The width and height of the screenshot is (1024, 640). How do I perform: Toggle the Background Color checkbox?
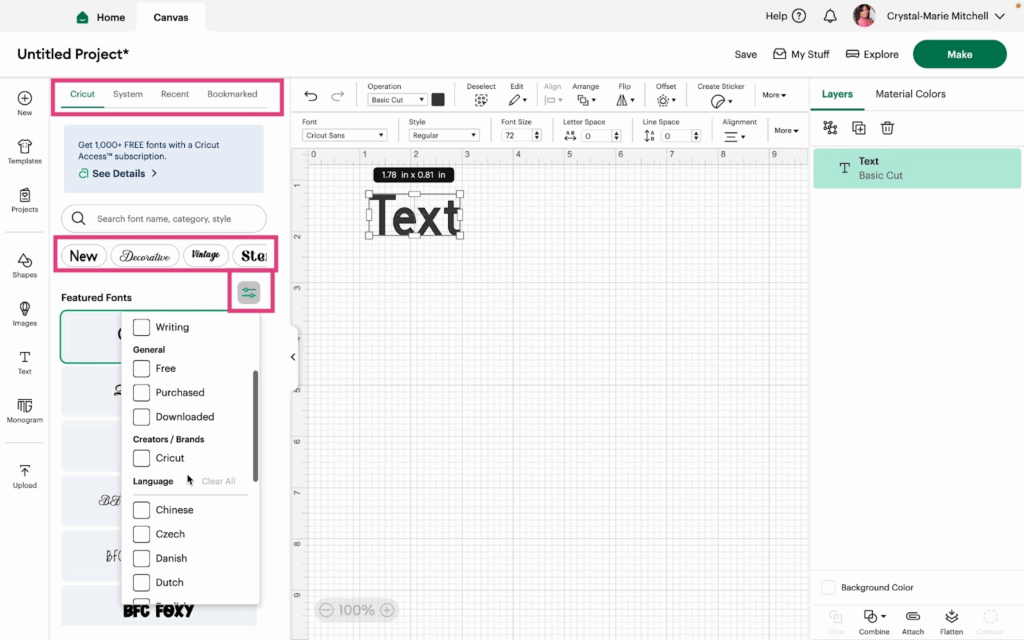[828, 587]
